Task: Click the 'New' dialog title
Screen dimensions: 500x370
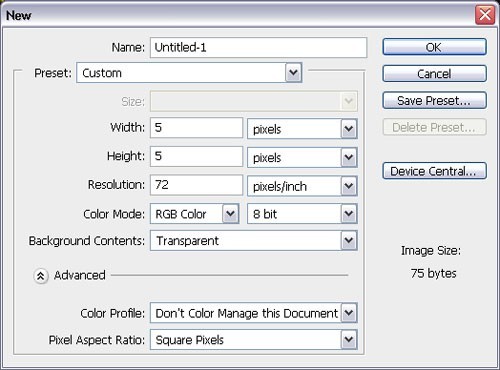Action: [19, 15]
